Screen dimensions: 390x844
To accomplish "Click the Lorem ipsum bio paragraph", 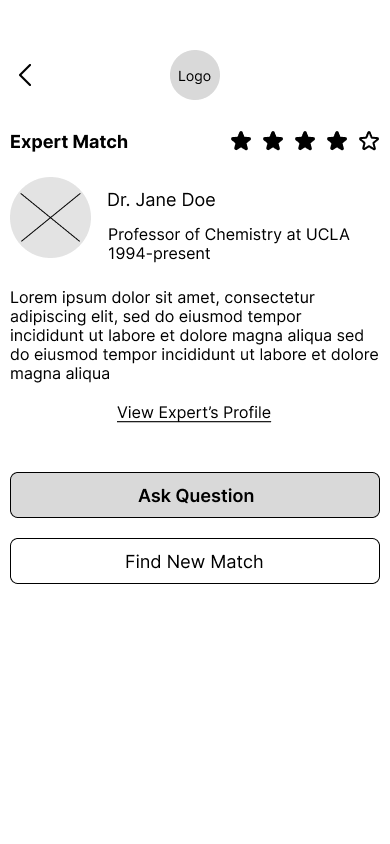I will (194, 335).
